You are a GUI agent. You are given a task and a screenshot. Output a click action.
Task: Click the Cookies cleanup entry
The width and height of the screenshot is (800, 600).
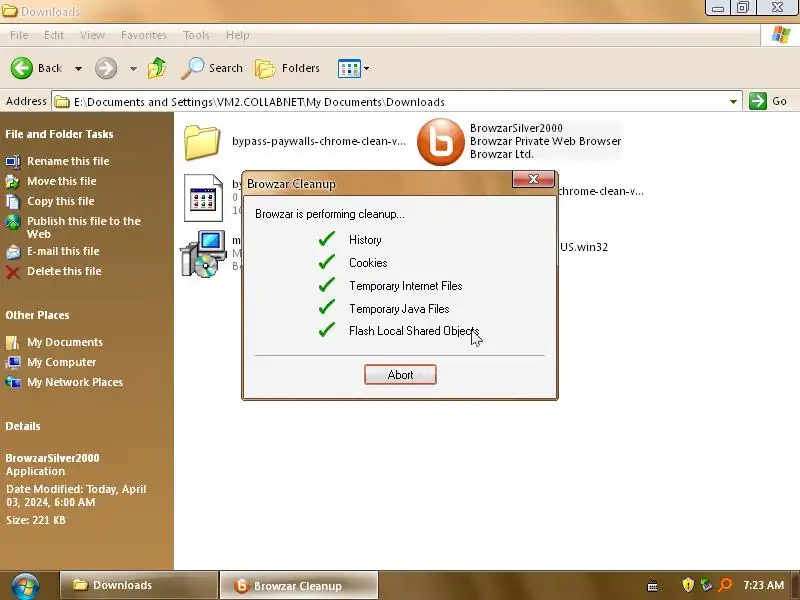[368, 263]
